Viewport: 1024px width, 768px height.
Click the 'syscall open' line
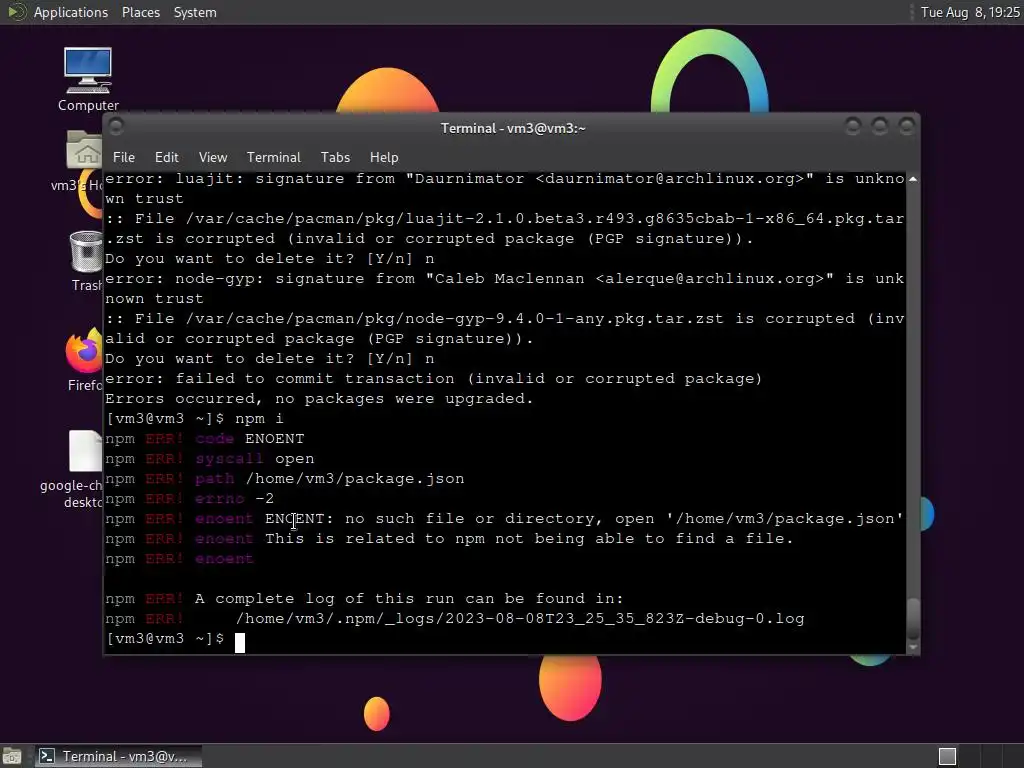click(x=210, y=459)
